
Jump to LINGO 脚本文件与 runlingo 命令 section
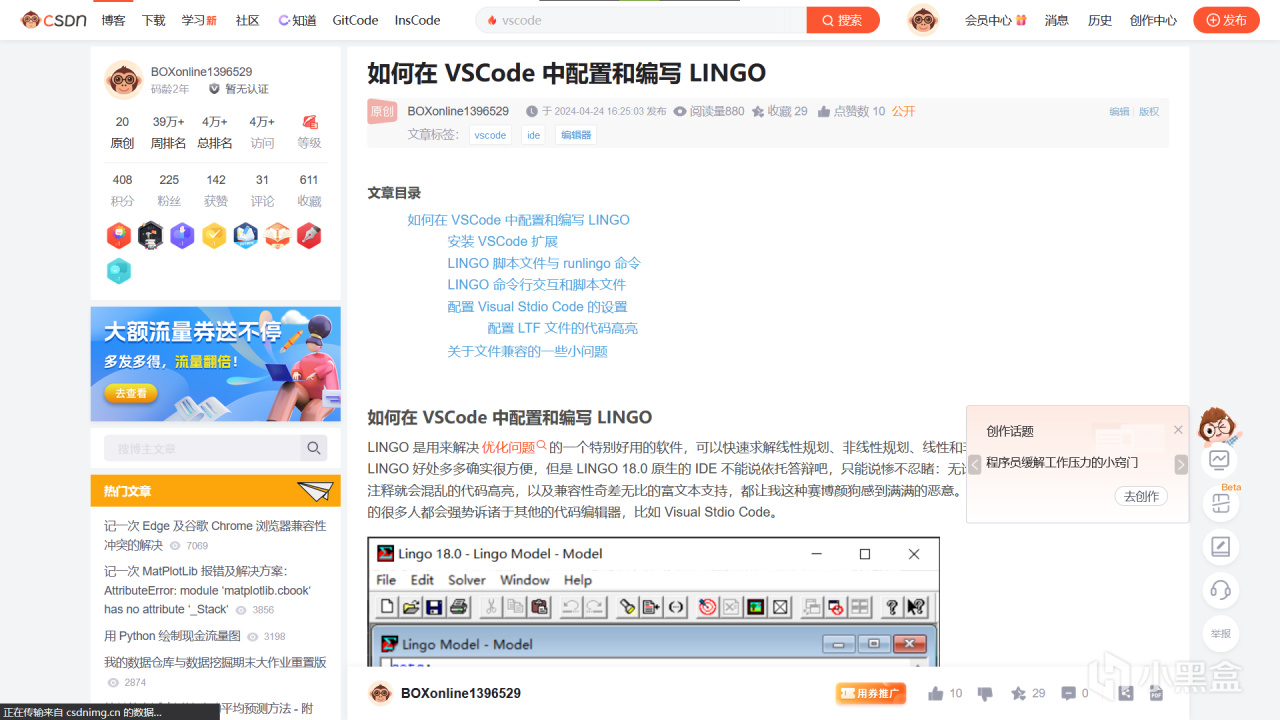[x=544, y=263]
